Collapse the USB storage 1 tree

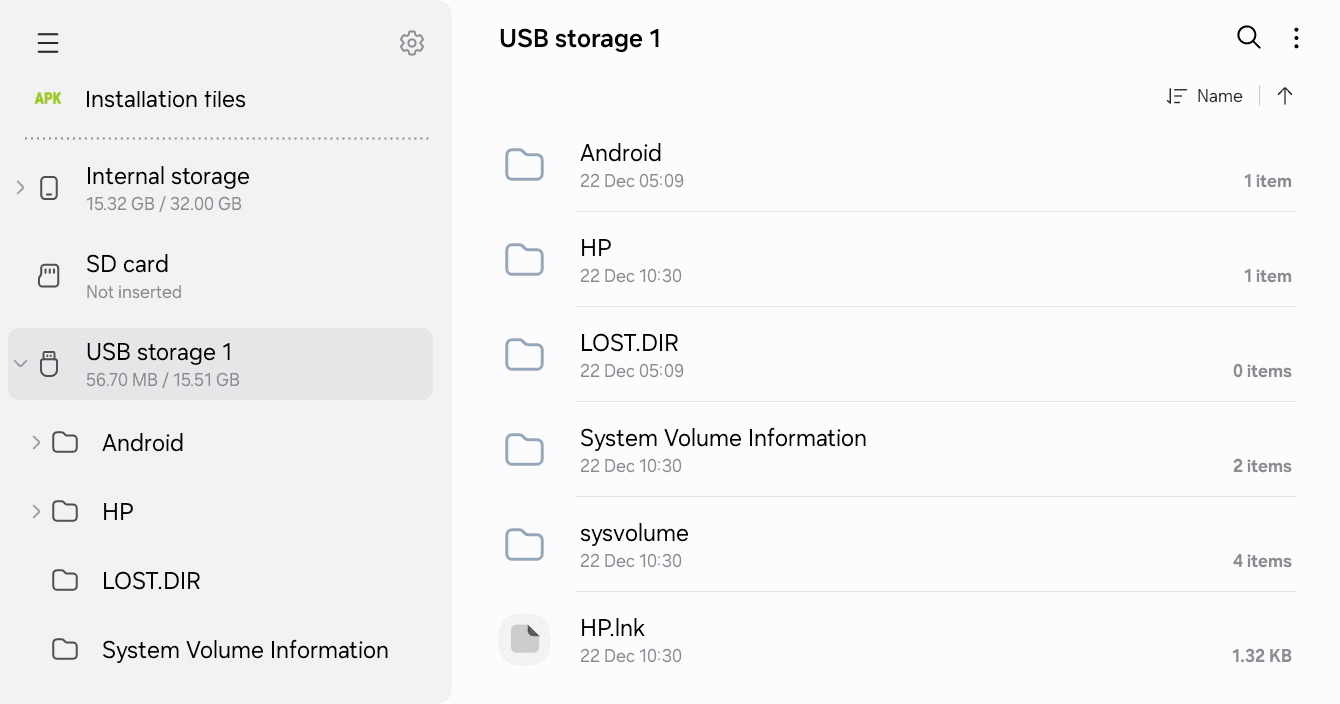20,363
